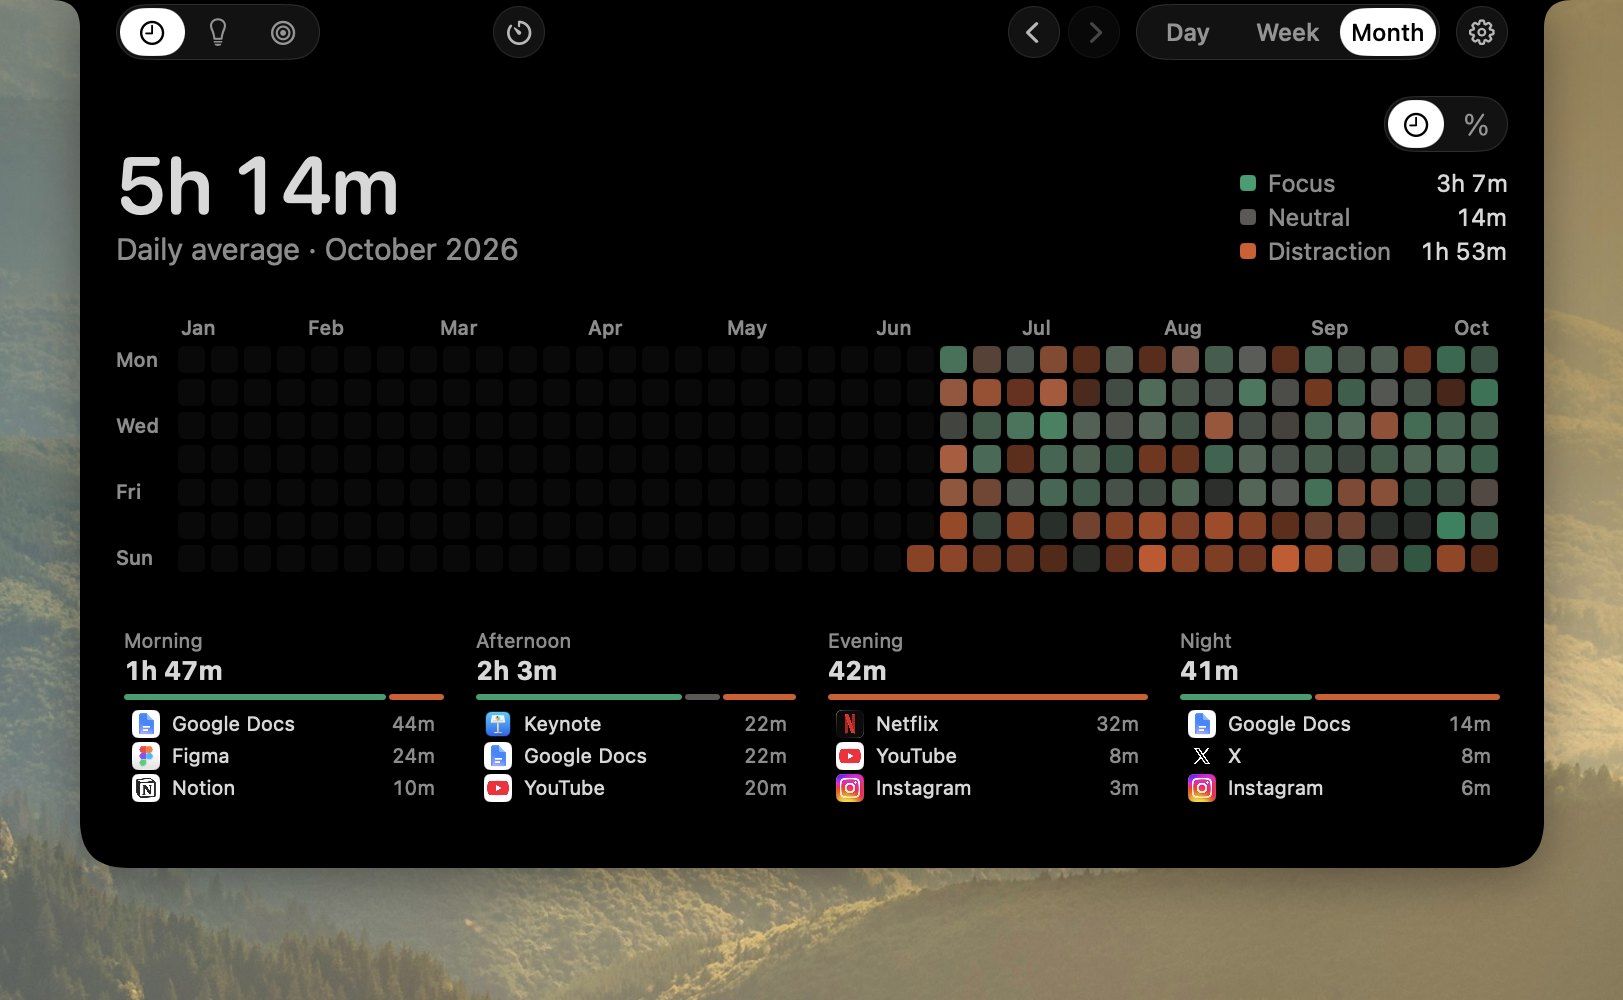
Task: Click the green Focus legend swatch
Action: tap(1248, 183)
